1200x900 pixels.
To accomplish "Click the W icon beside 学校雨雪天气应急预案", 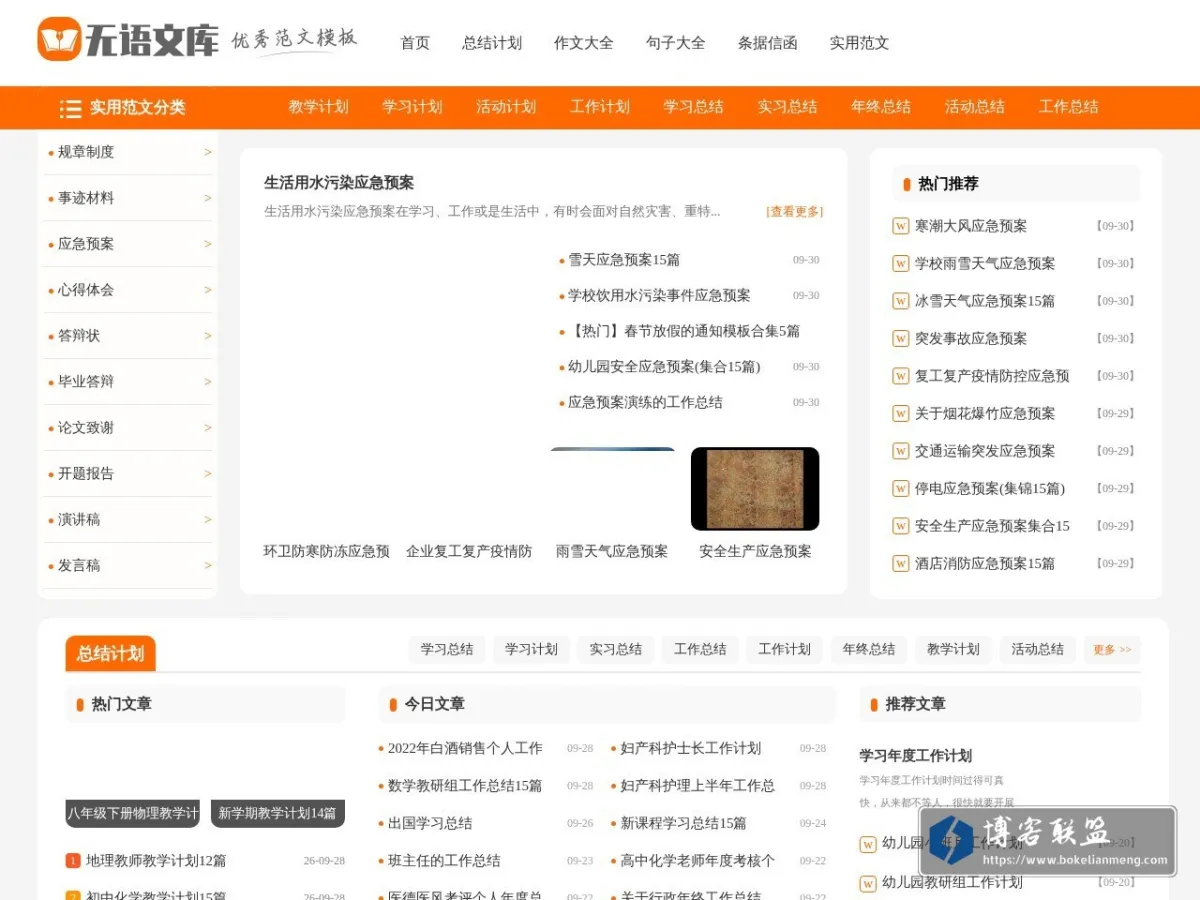I will tap(900, 263).
